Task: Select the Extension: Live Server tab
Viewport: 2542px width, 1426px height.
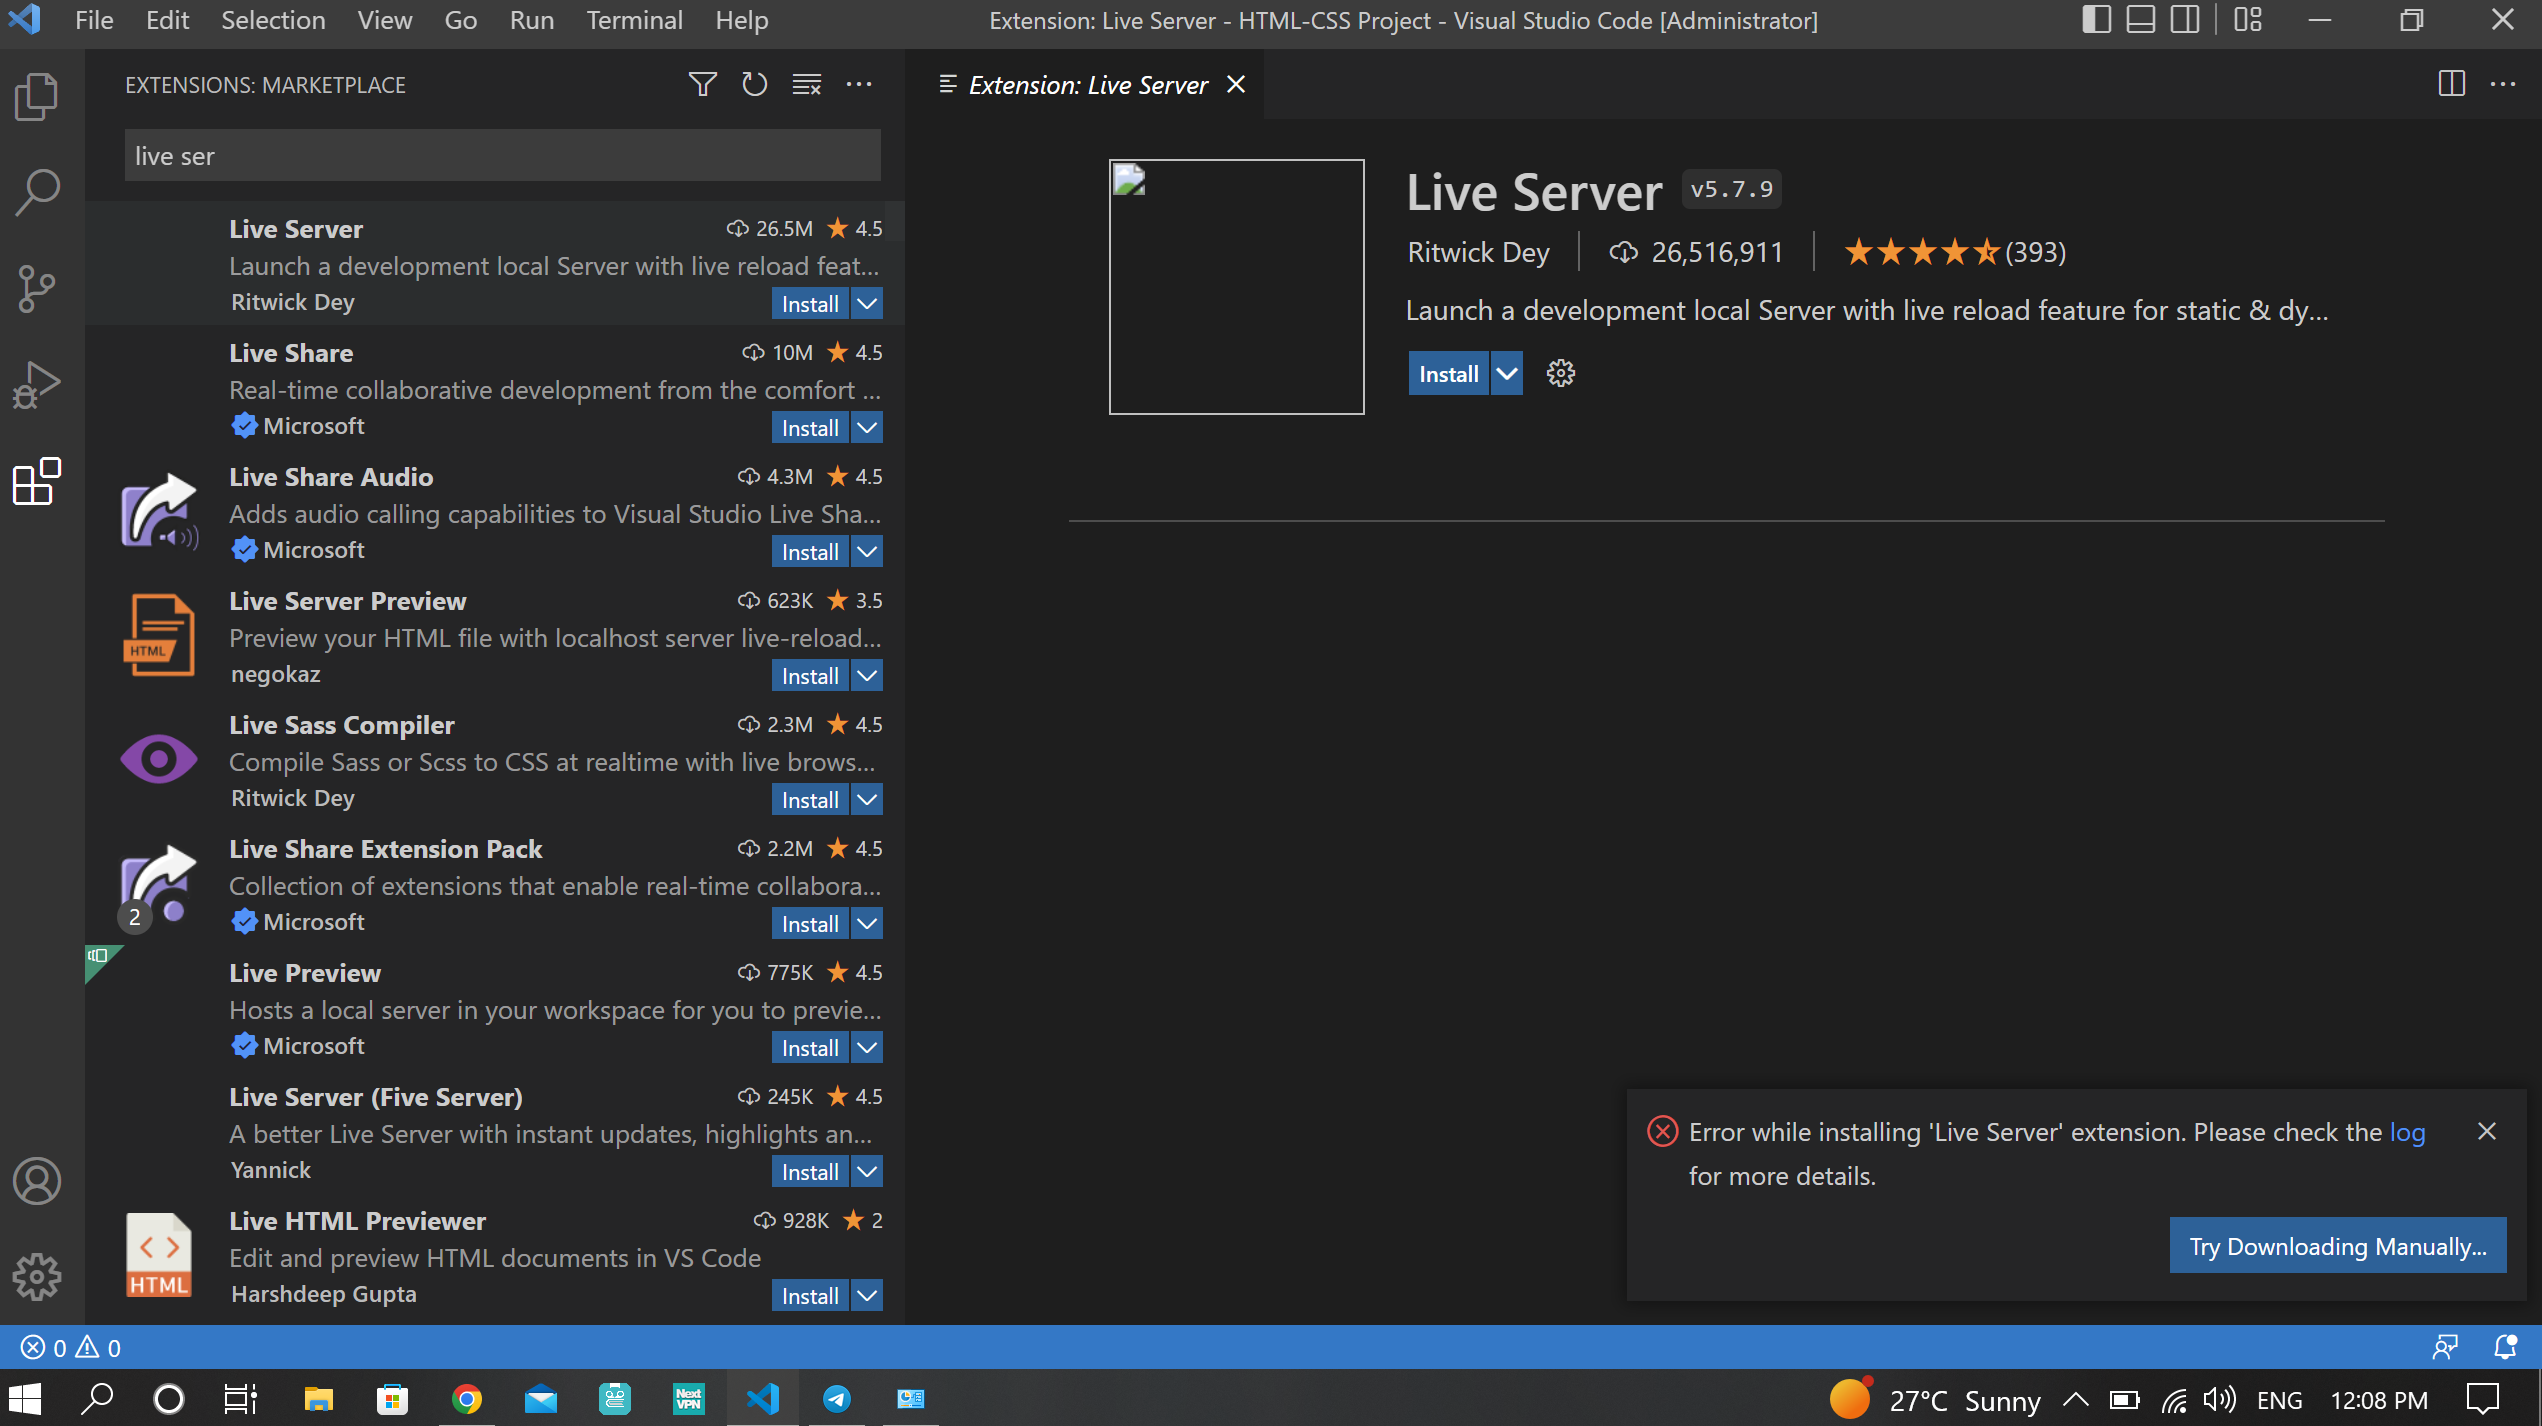Action: (1086, 85)
